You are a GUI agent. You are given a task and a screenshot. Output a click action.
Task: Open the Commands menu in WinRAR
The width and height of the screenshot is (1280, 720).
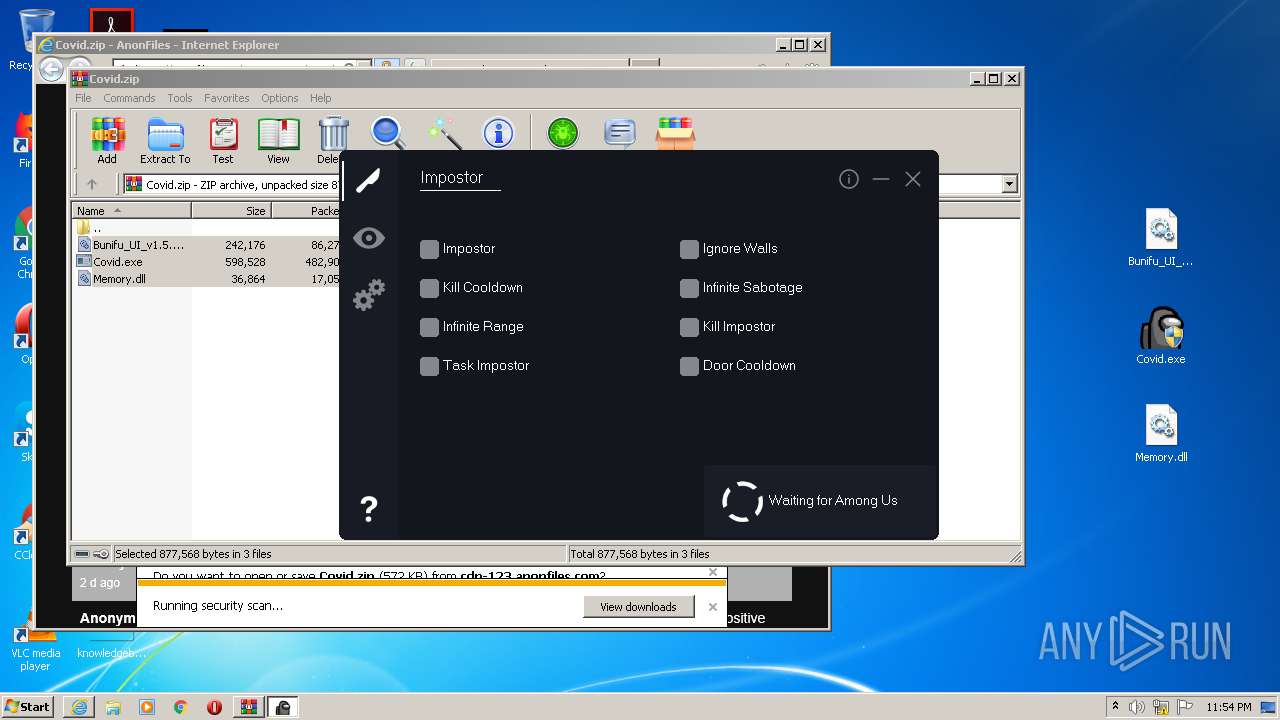tap(129, 98)
